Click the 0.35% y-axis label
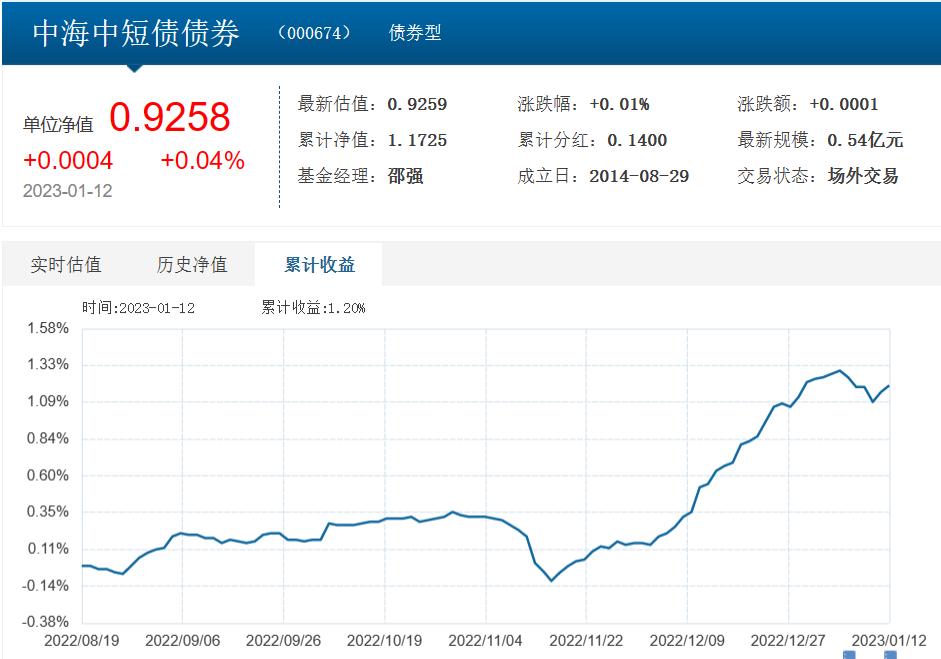 pos(48,511)
